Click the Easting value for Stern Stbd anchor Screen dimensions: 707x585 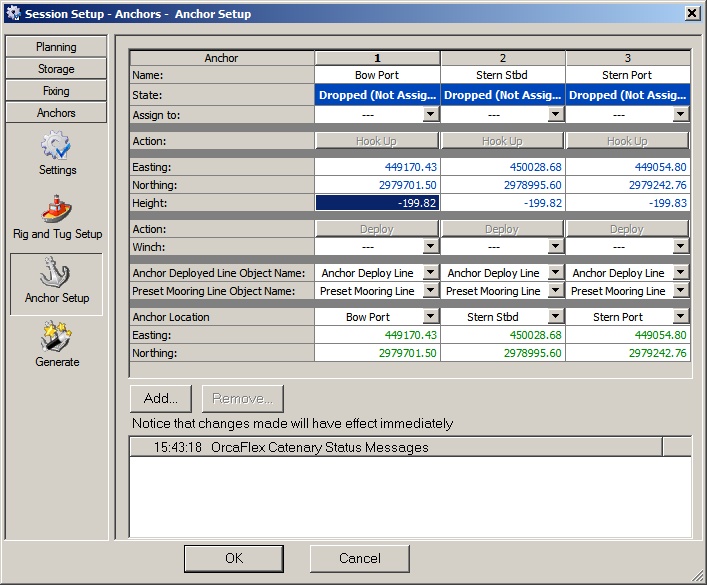(x=502, y=167)
